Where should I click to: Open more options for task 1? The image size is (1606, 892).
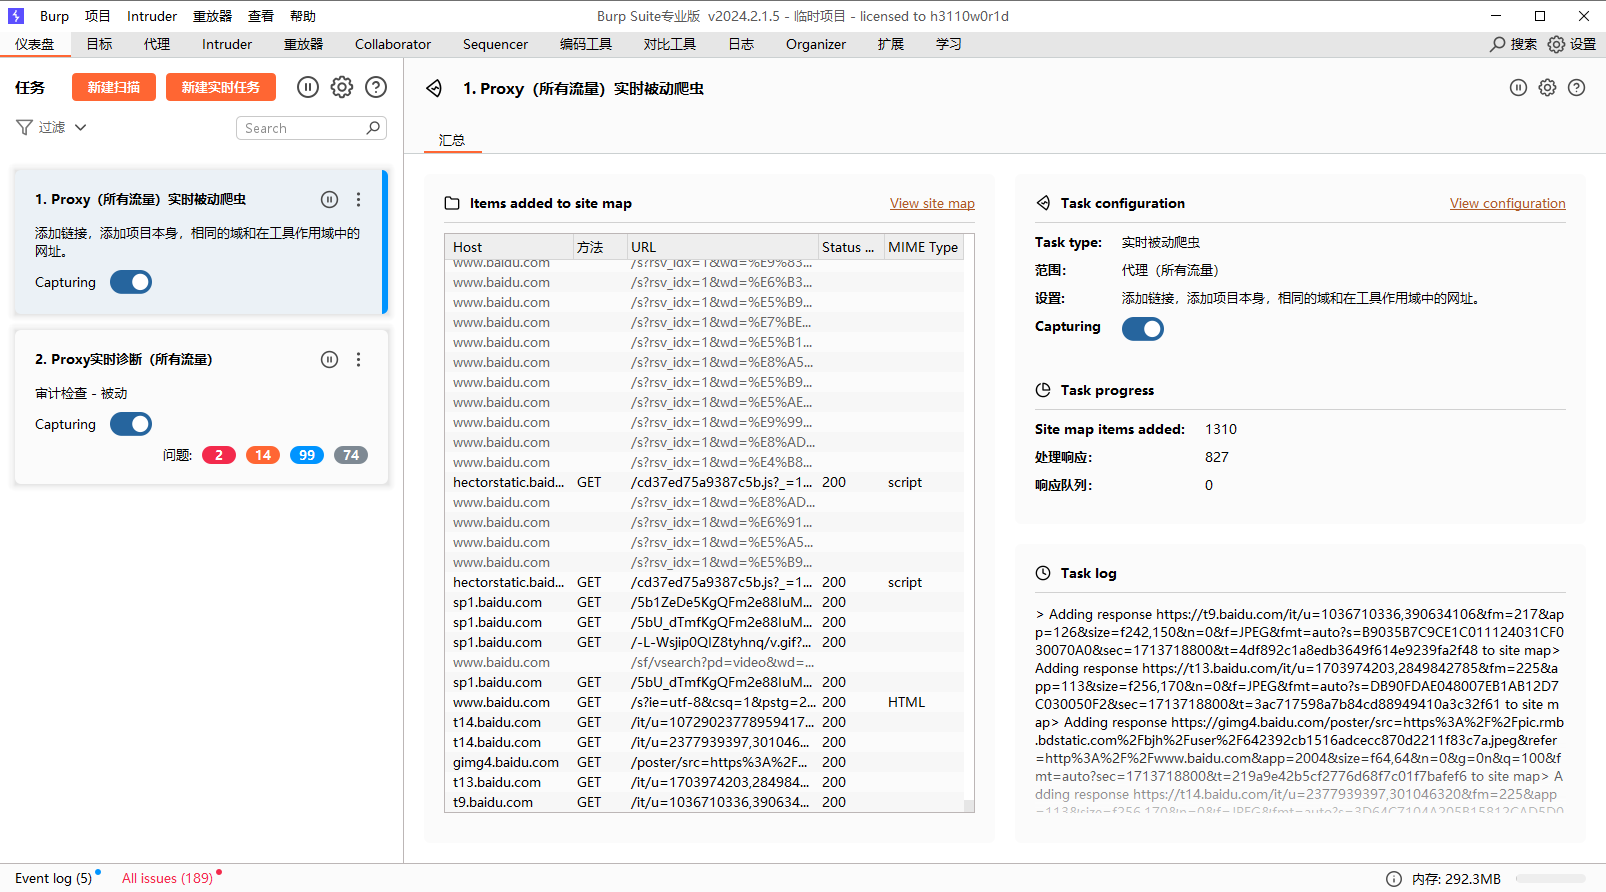pyautogui.click(x=358, y=199)
